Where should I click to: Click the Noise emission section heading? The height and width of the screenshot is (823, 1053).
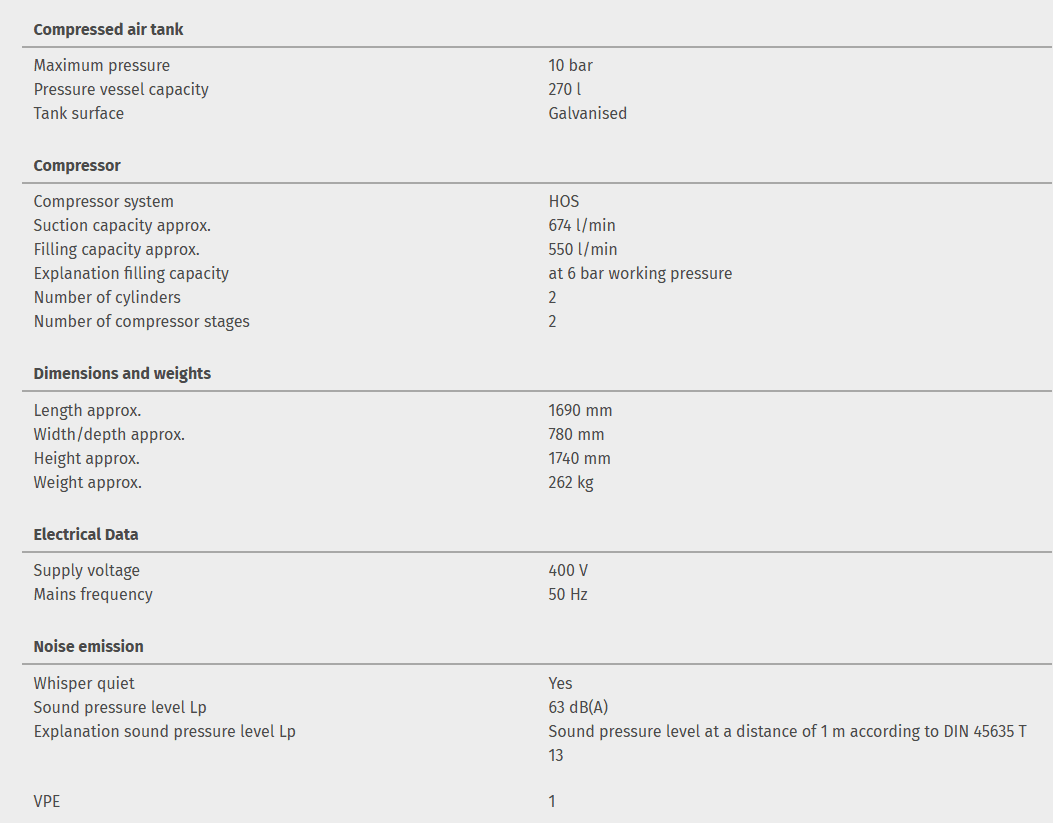click(x=88, y=646)
